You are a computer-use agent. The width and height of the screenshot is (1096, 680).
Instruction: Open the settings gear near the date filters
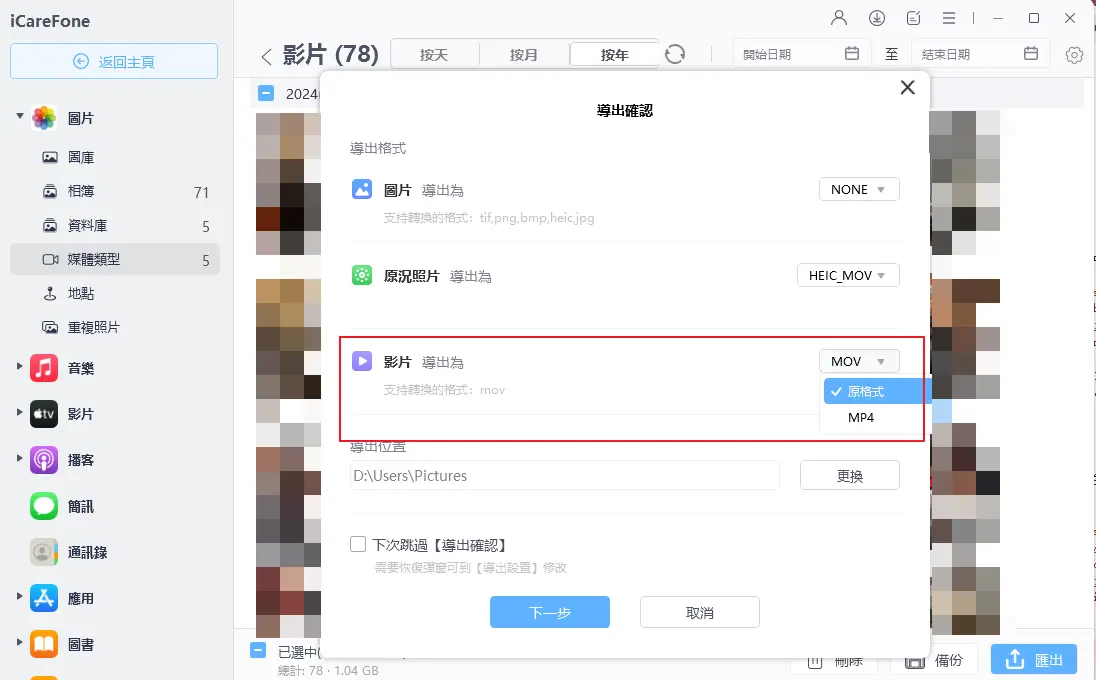(x=1074, y=55)
